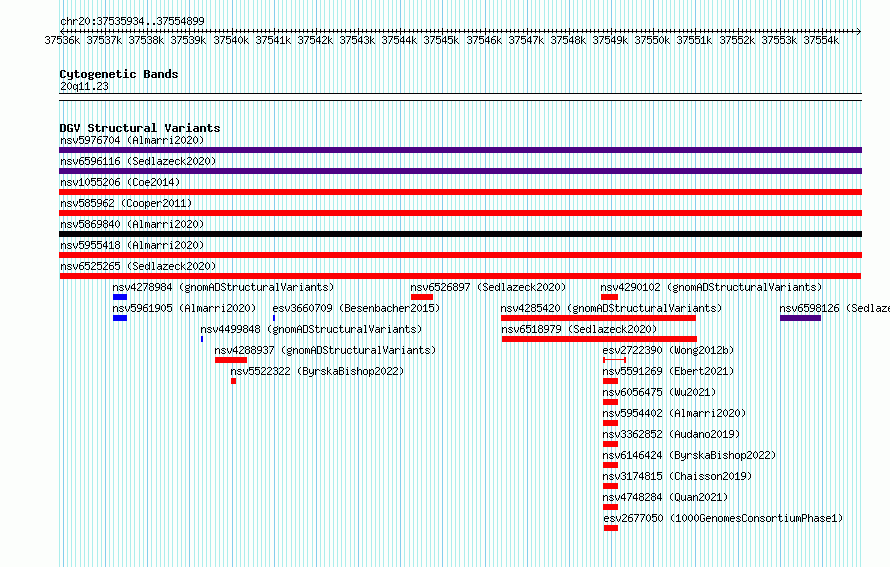
Task: Click nsv4278984 (gnomADStructuralVariants) label
Action: tap(223, 287)
